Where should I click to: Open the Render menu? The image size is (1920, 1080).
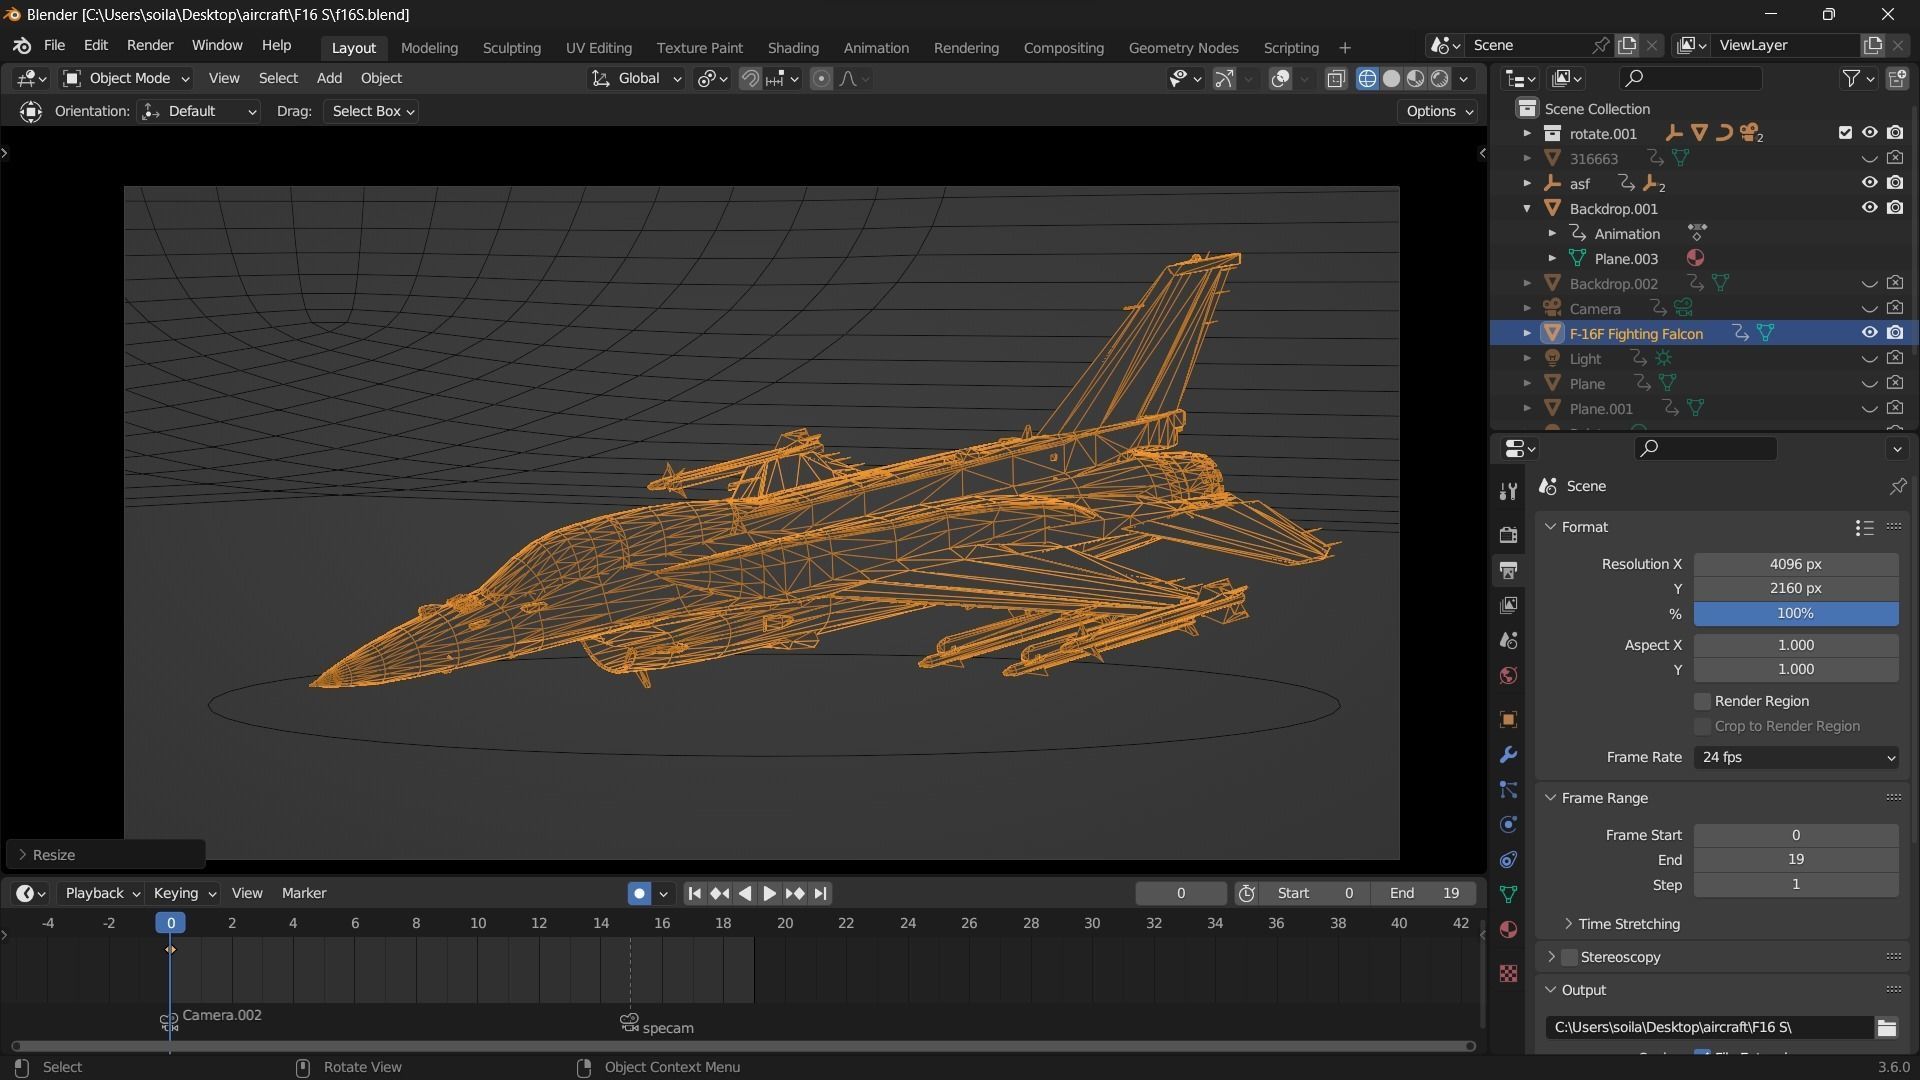click(x=150, y=46)
